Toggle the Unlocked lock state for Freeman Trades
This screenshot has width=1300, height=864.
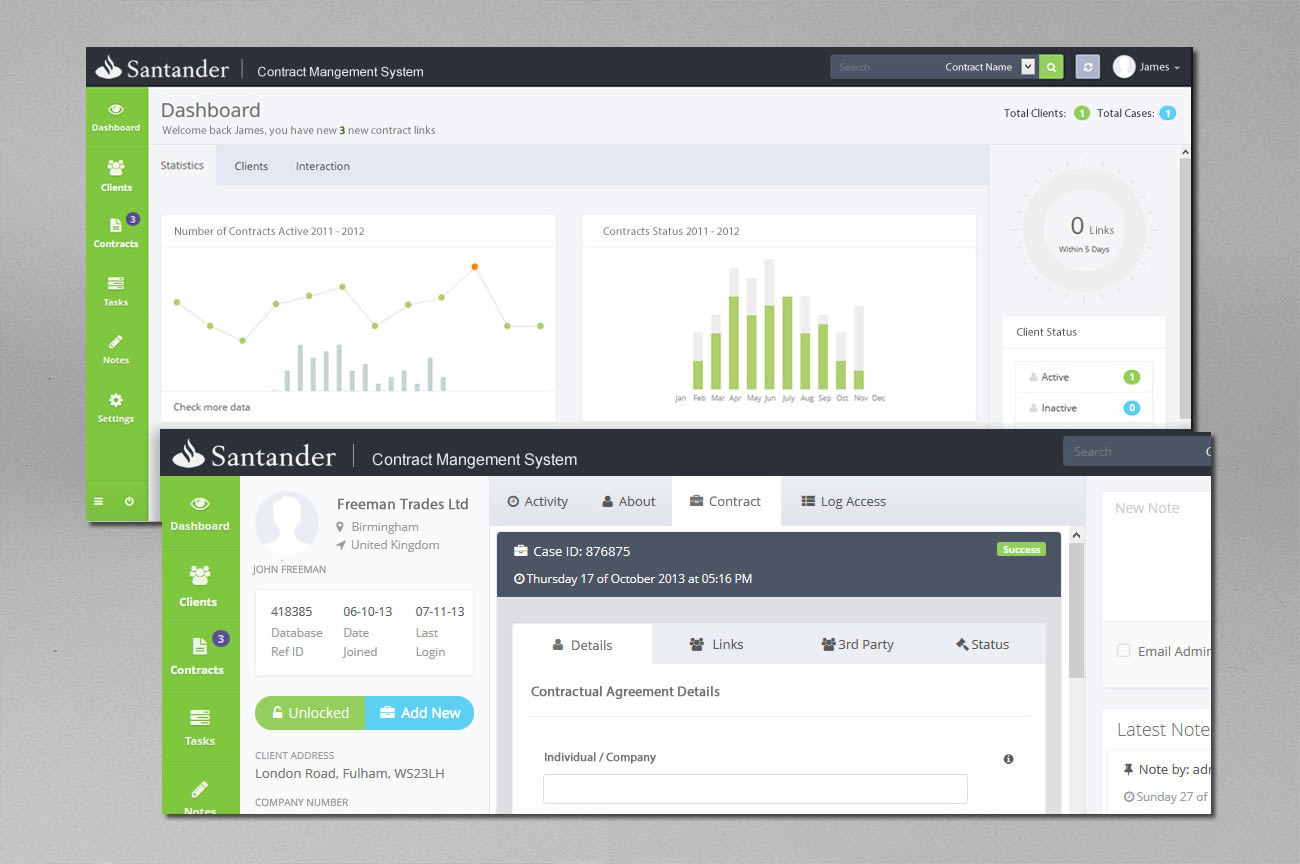[310, 712]
